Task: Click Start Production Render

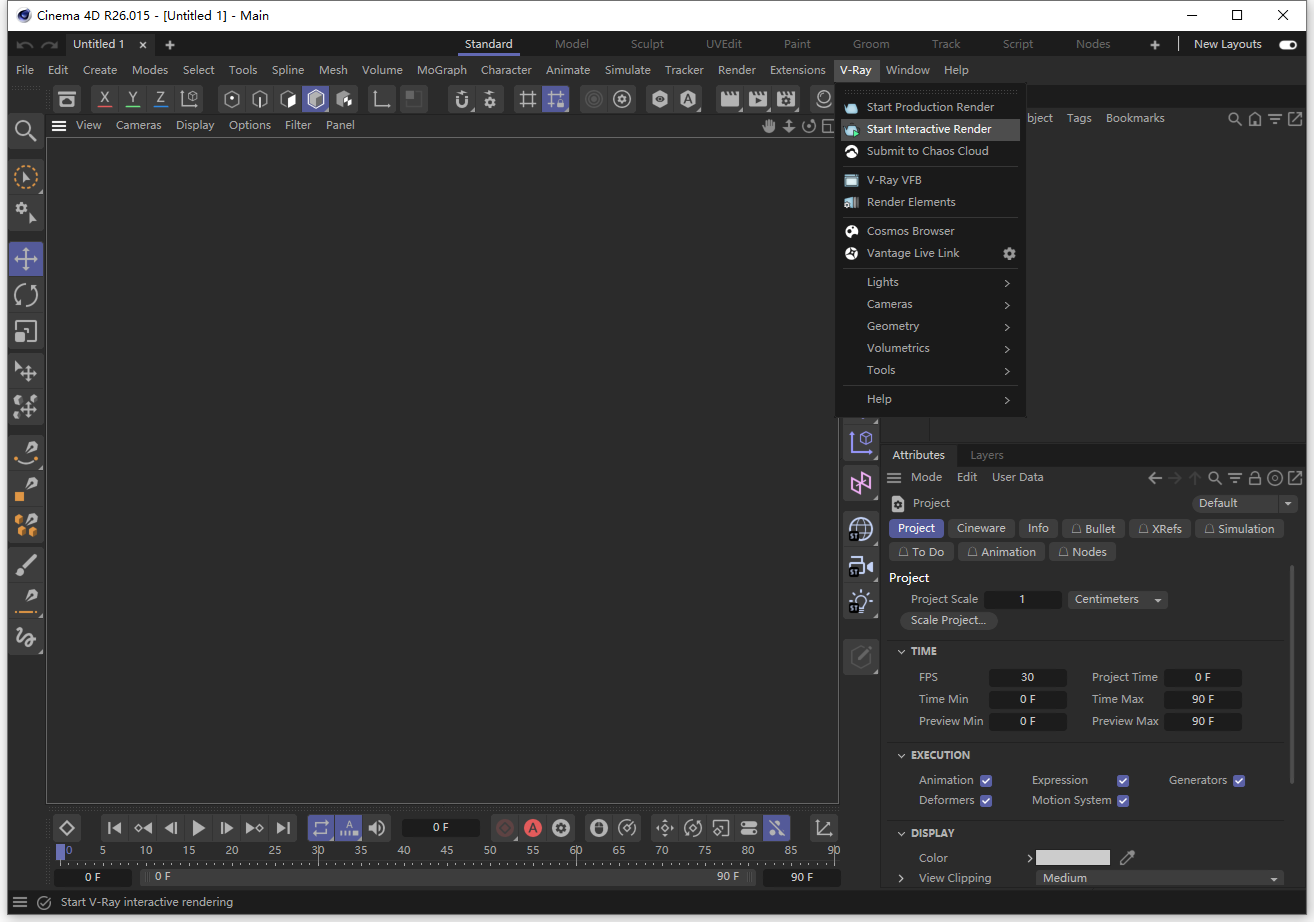Action: pyautogui.click(x=930, y=107)
